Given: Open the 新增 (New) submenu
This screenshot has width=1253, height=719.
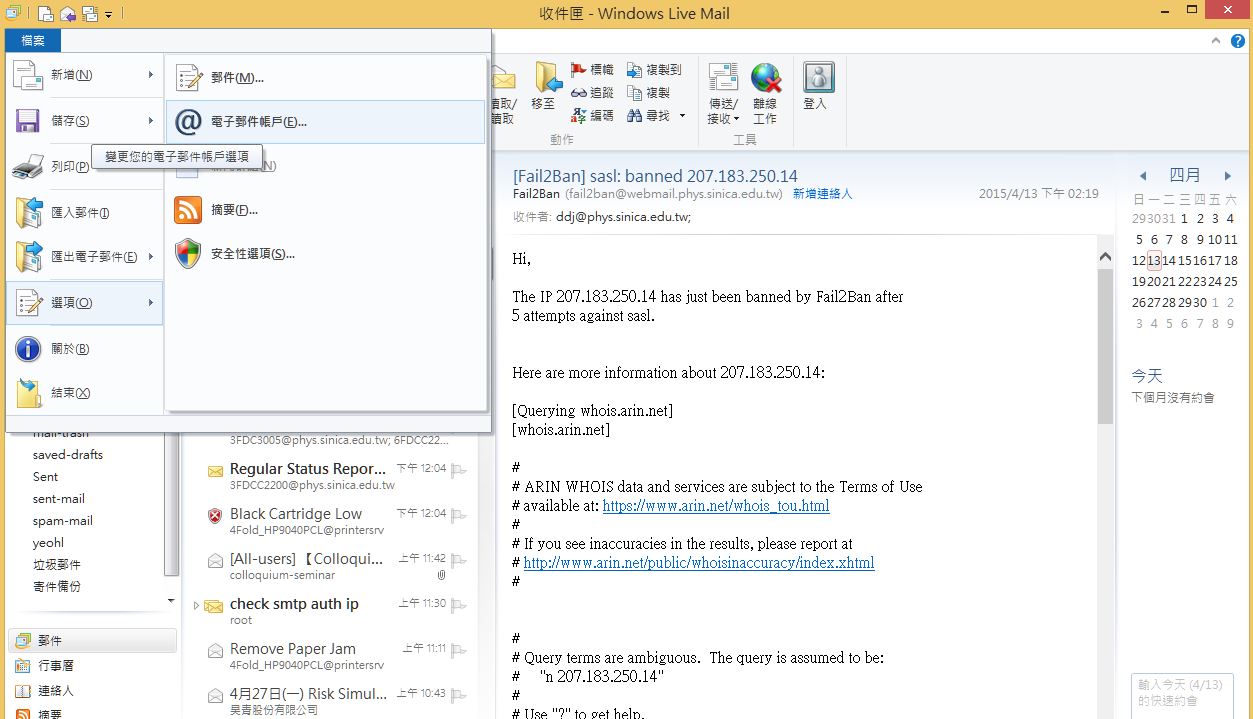Looking at the screenshot, I should click(x=85, y=75).
